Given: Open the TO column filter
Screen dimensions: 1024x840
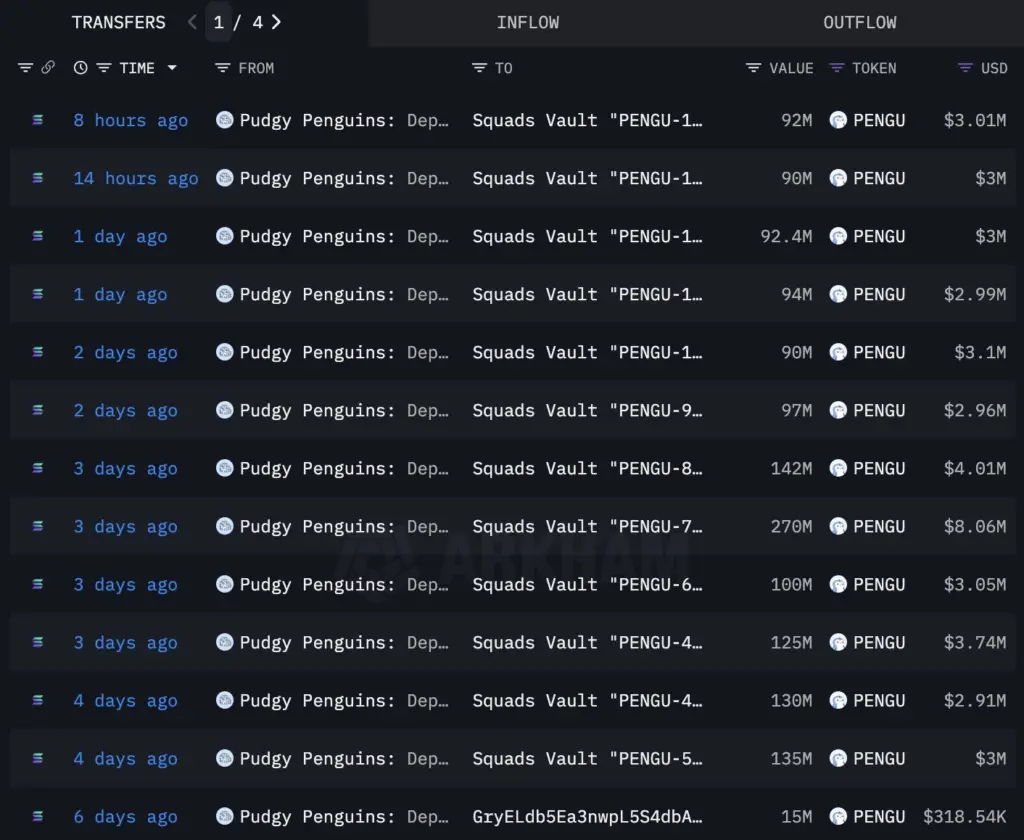Looking at the screenshot, I should (477, 68).
